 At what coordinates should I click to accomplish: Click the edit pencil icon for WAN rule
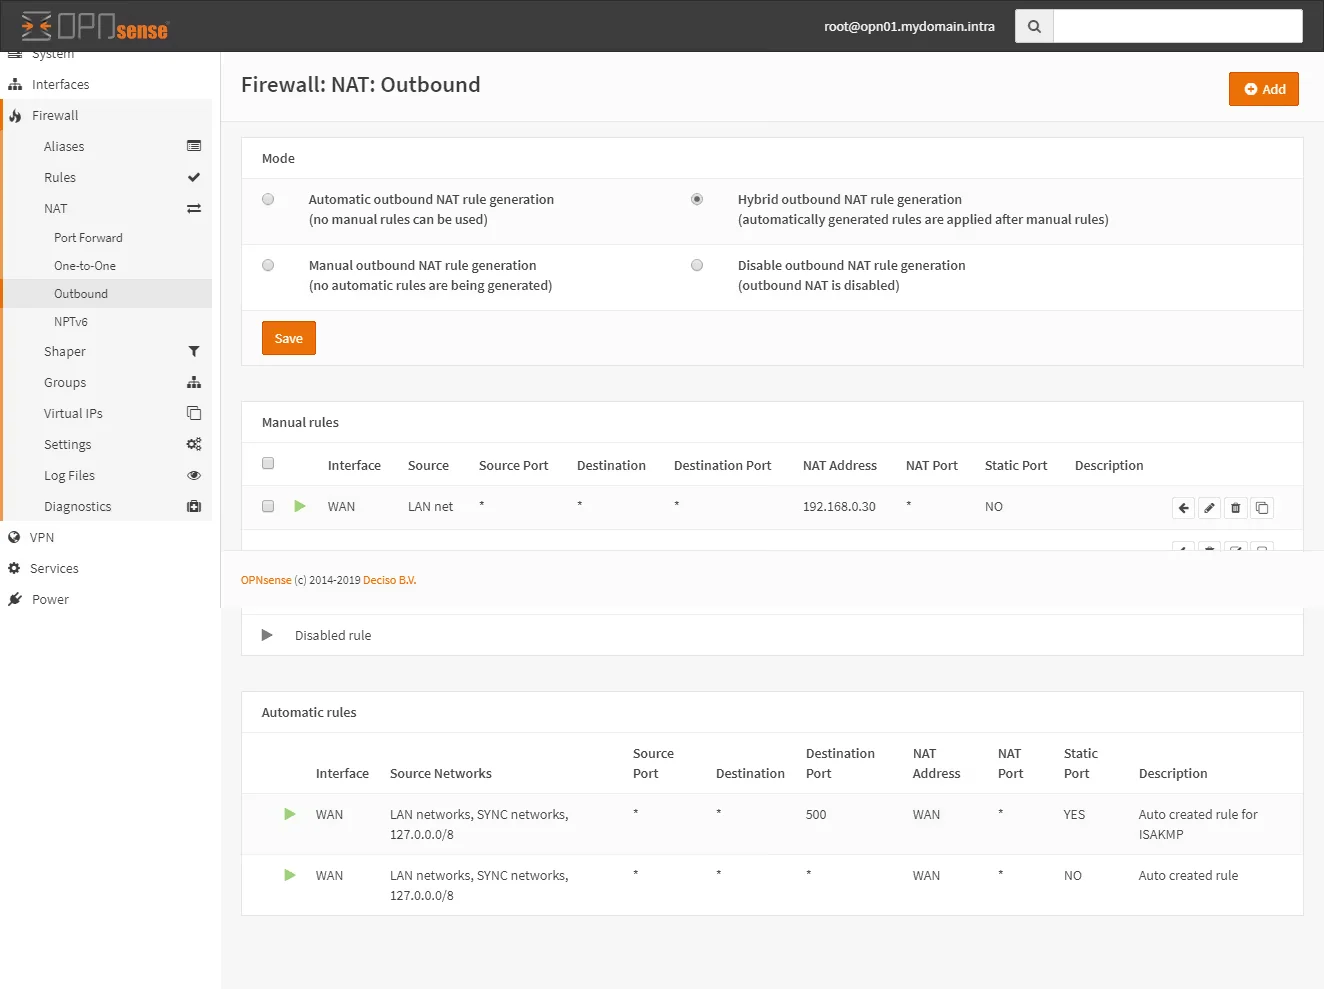1209,508
